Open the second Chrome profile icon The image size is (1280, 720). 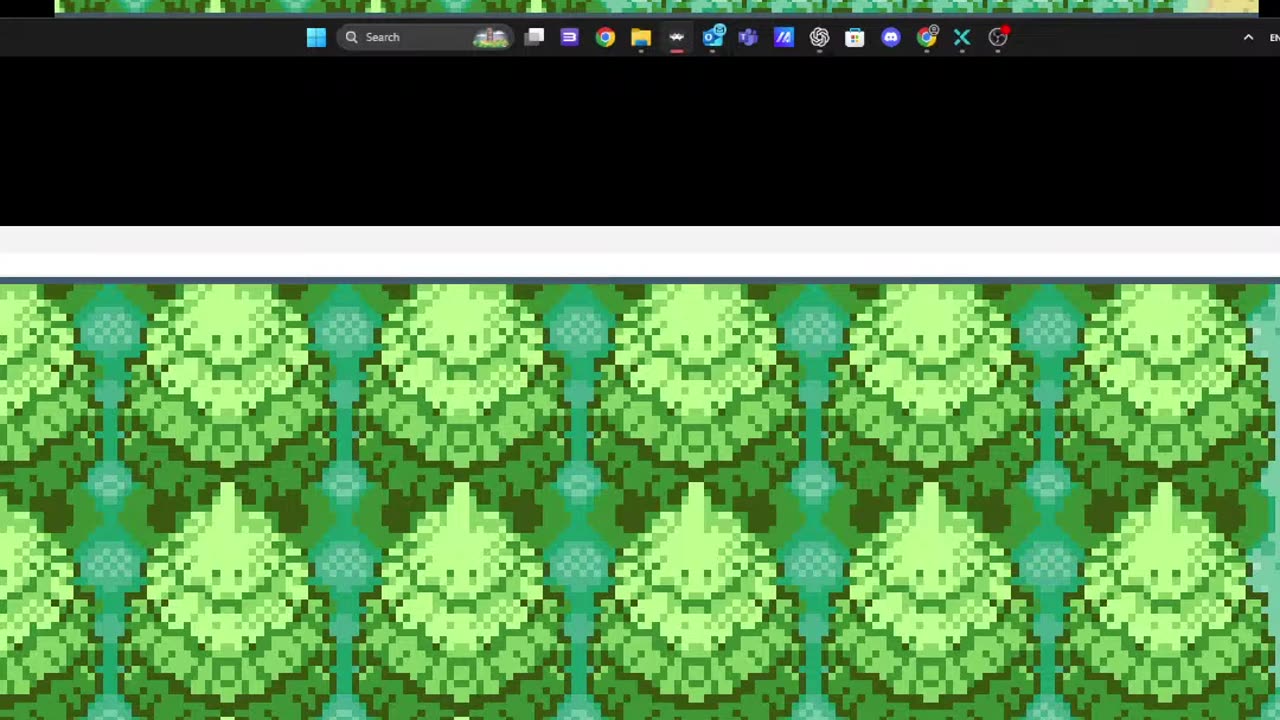tap(927, 37)
